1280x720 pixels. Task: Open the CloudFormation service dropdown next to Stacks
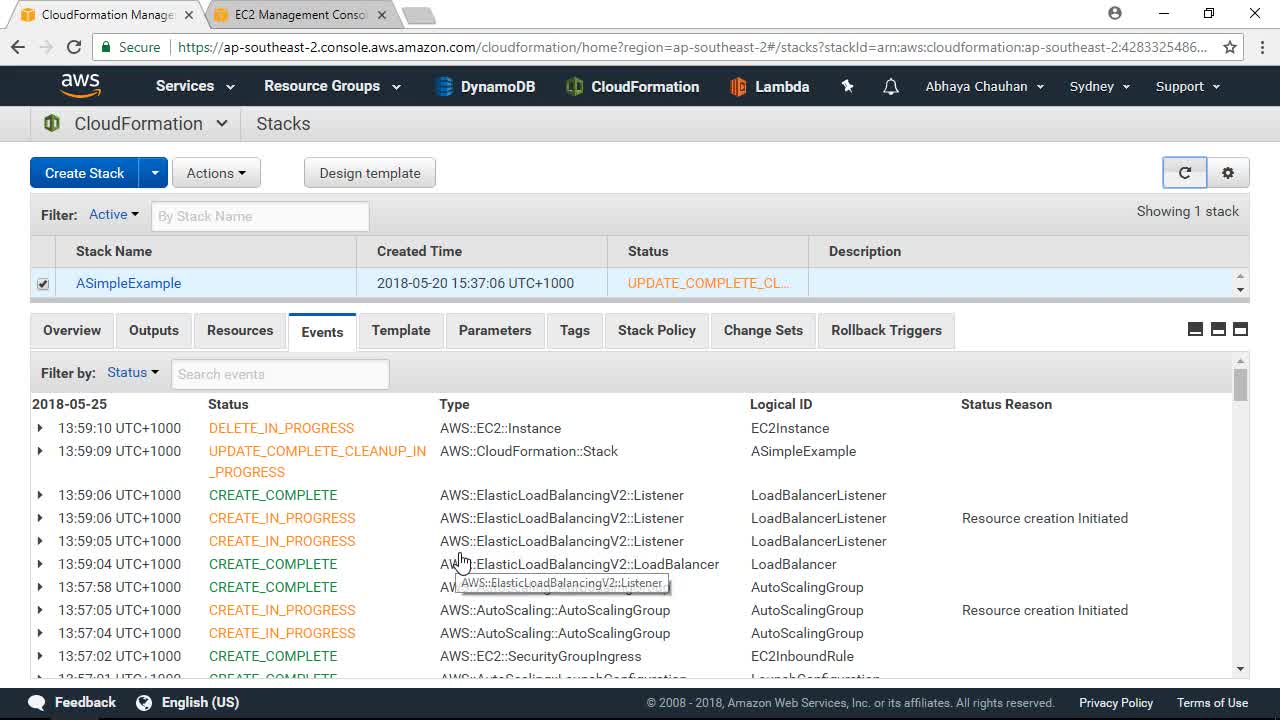coord(136,124)
